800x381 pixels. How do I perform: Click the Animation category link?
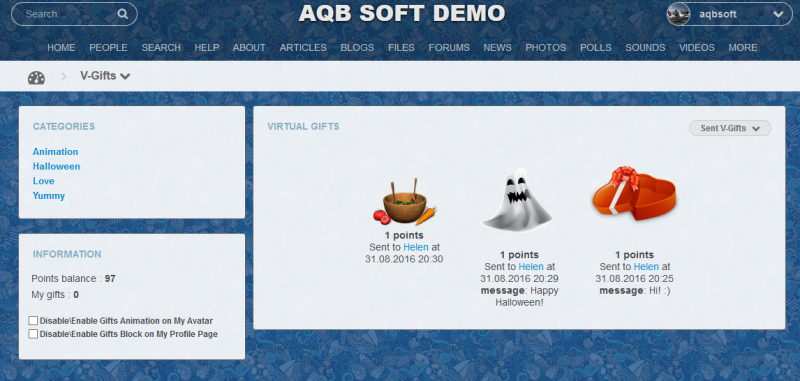pyautogui.click(x=56, y=151)
